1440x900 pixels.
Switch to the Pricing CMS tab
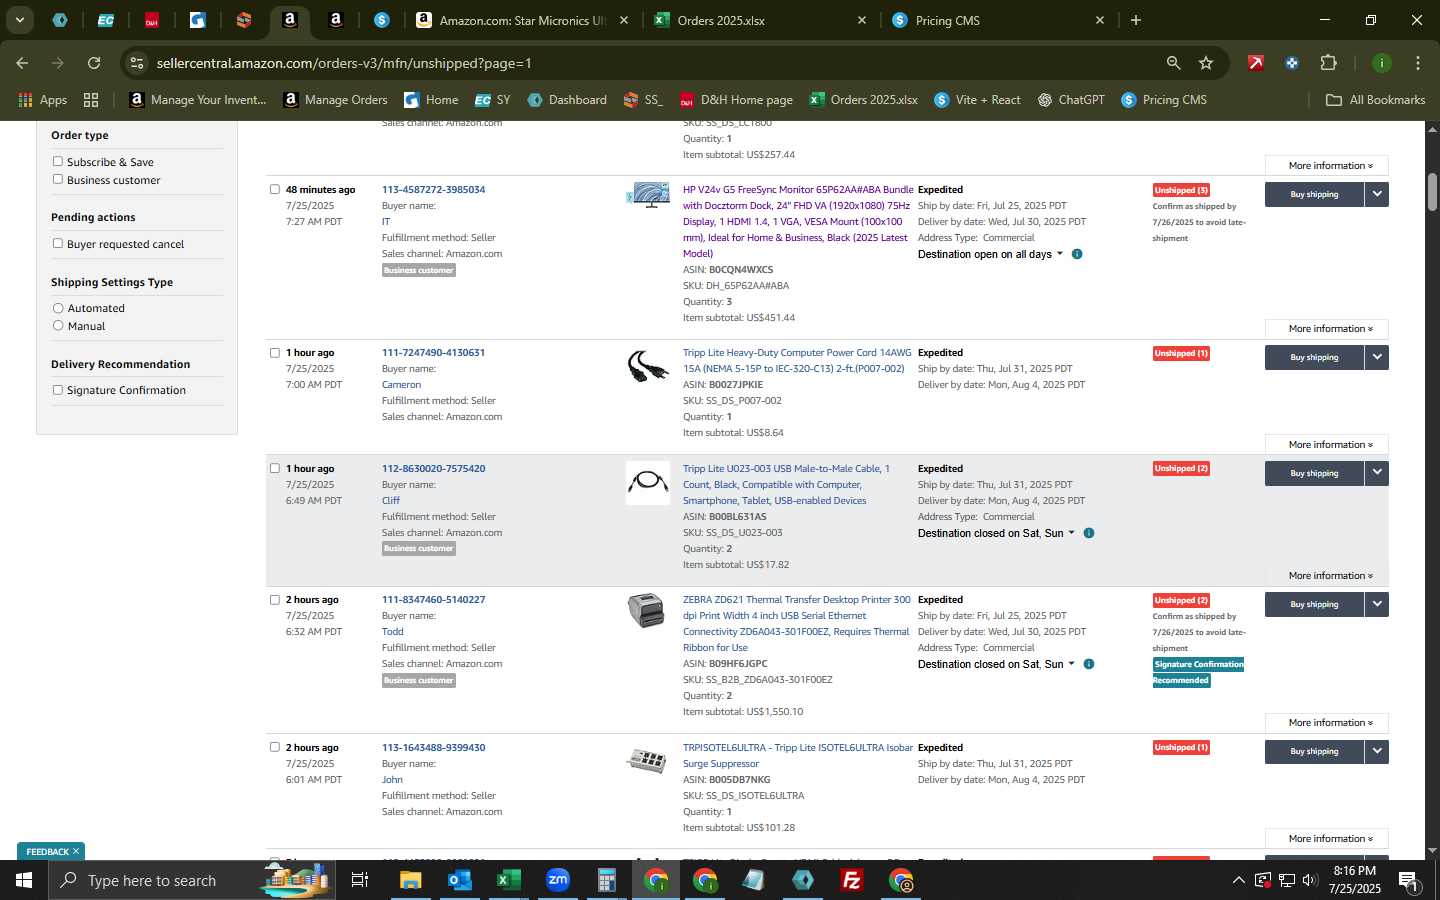tap(1000, 20)
